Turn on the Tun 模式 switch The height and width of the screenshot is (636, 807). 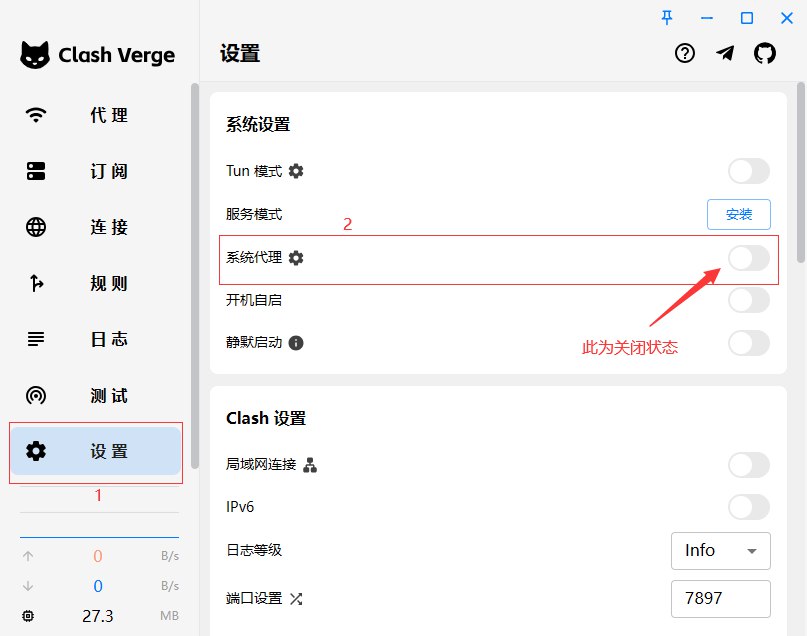pos(748,171)
